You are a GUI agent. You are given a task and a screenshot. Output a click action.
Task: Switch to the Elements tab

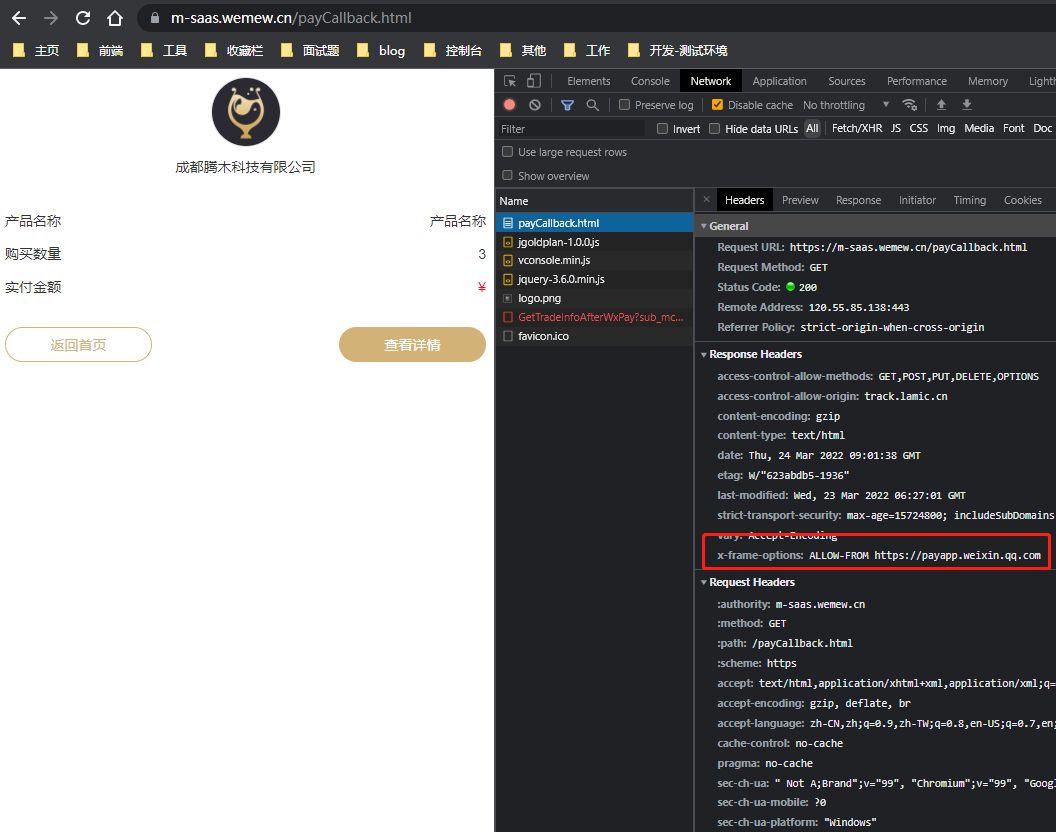coord(589,81)
